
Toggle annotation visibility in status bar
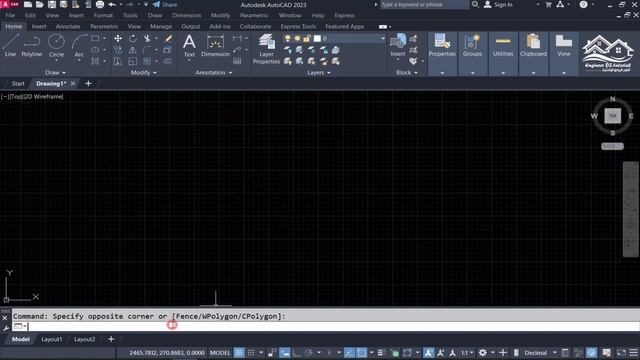428,353
